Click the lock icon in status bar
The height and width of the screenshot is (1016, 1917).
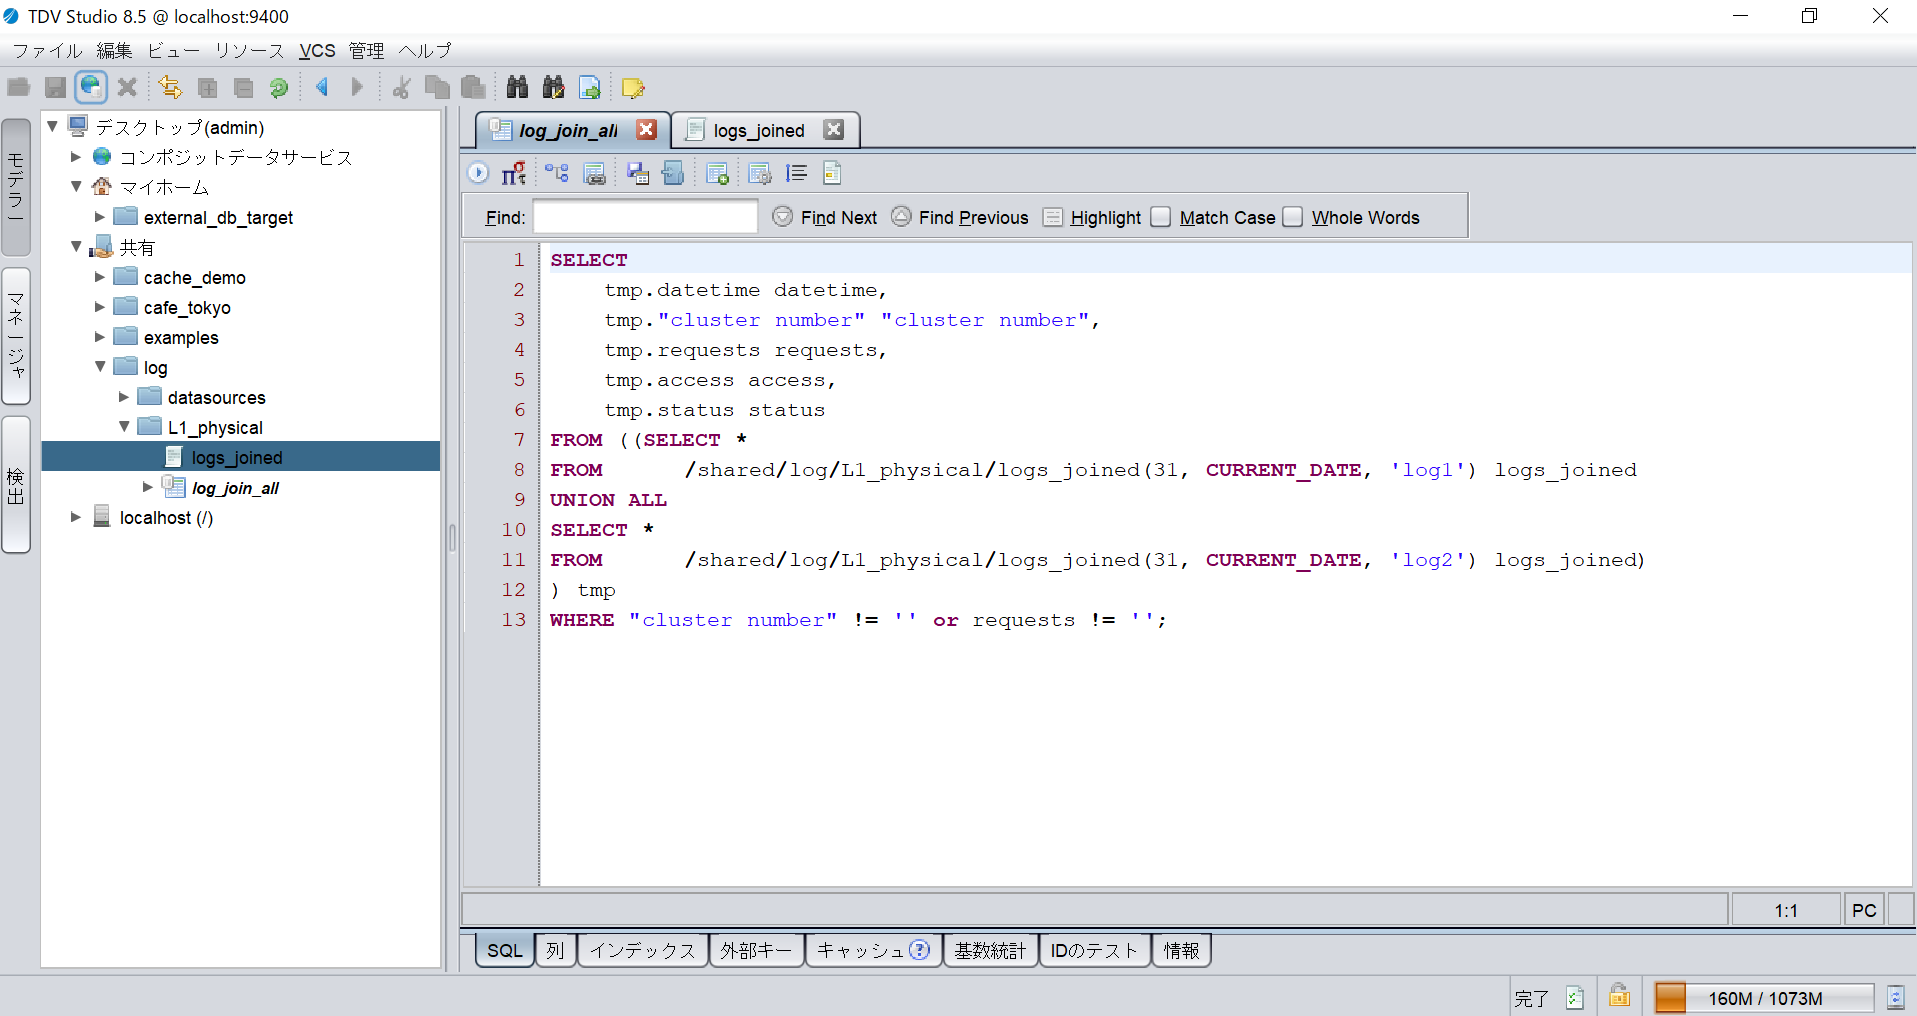click(1619, 996)
